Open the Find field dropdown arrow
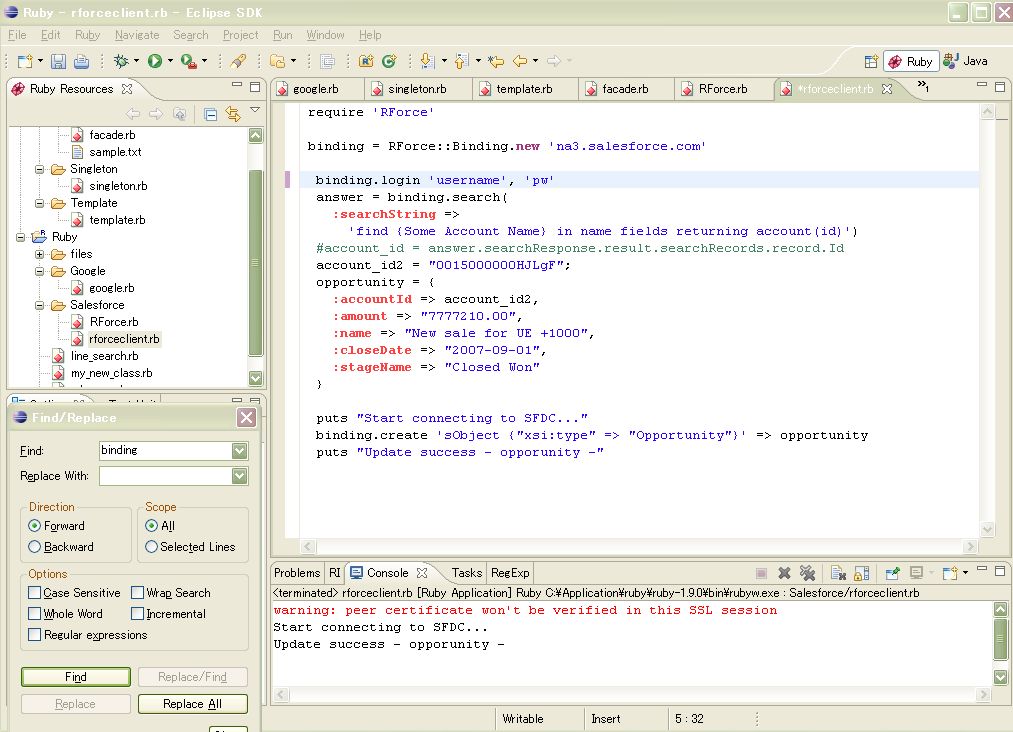This screenshot has height=732, width=1013. pos(239,450)
